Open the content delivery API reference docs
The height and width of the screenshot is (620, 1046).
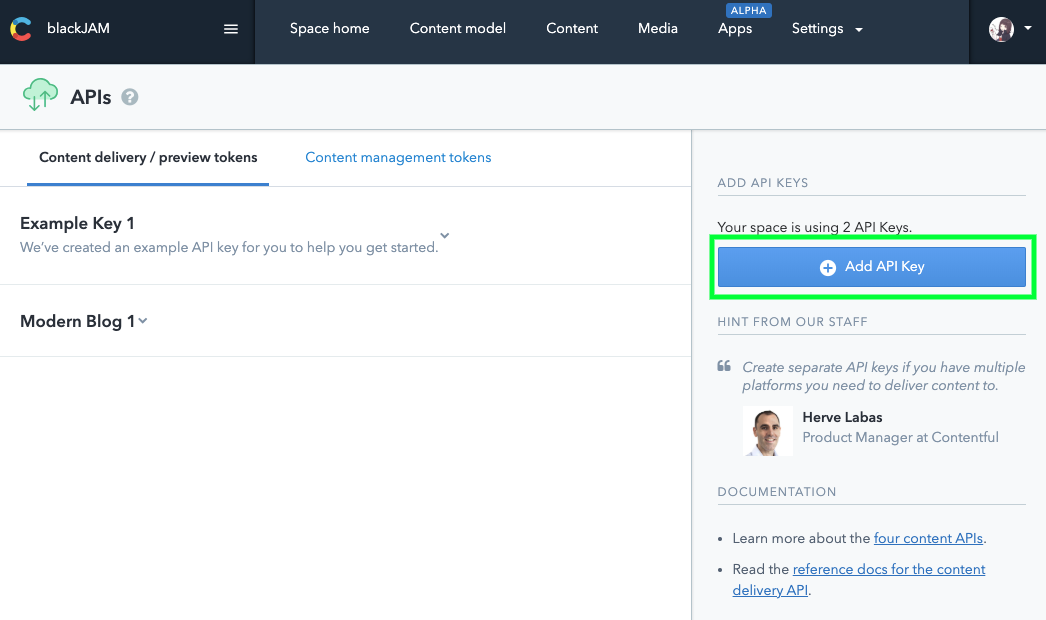[888, 569]
